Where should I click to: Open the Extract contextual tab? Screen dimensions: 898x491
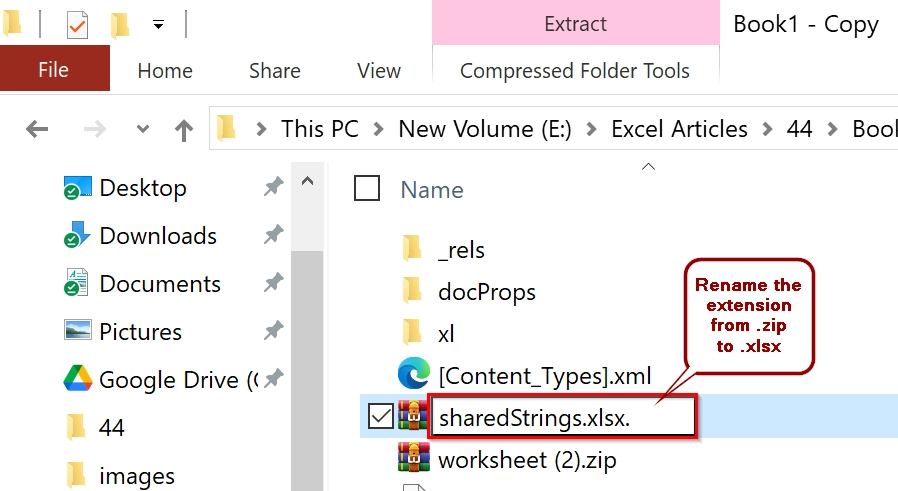pos(576,23)
